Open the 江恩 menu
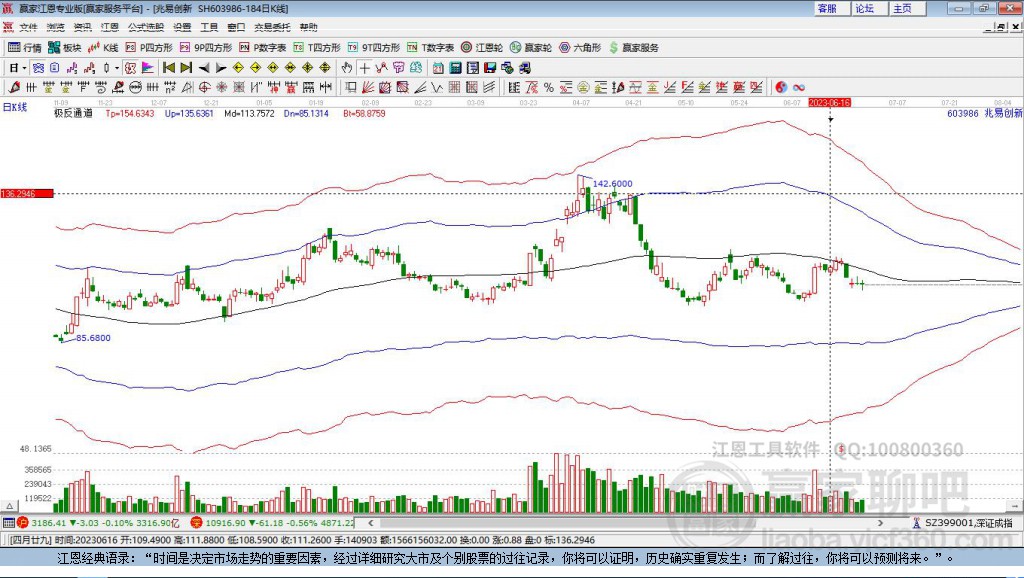Screen dimensions: 1024x578 tap(110, 27)
